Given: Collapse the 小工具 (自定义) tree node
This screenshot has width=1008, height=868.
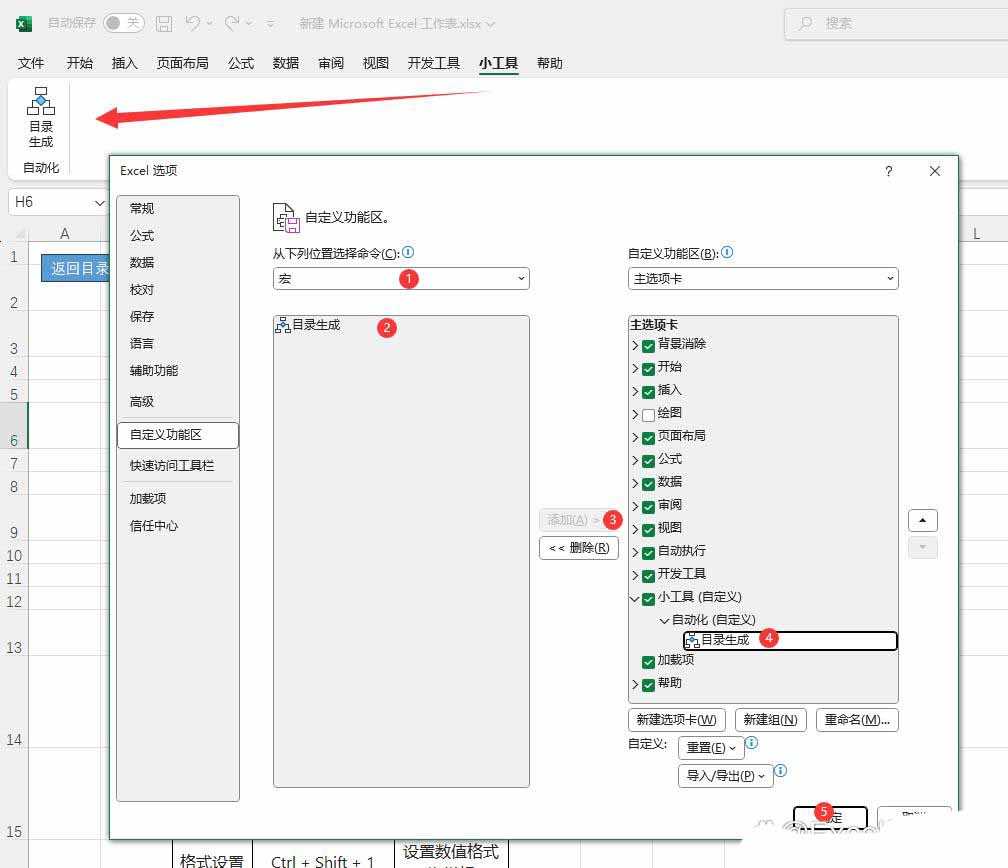Looking at the screenshot, I should (x=635, y=598).
